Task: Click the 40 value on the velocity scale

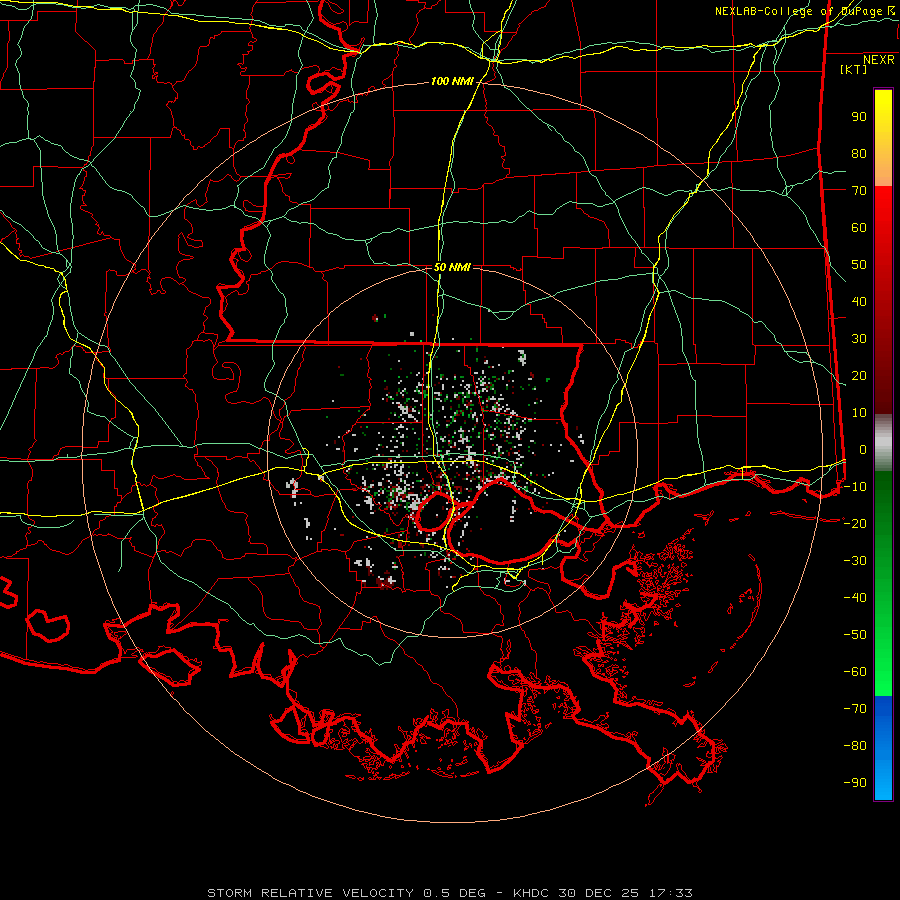Action: coord(859,302)
